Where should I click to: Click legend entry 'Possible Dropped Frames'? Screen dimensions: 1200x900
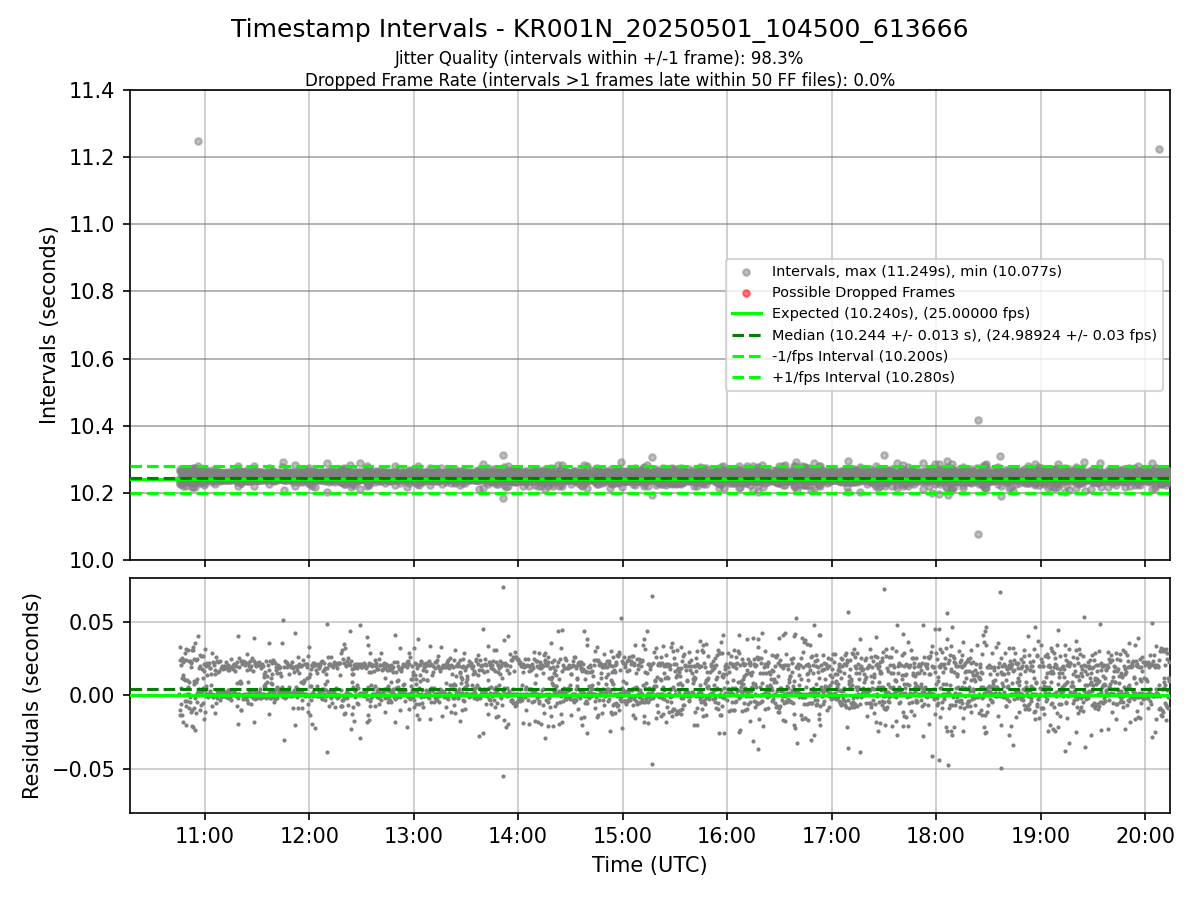863,292
